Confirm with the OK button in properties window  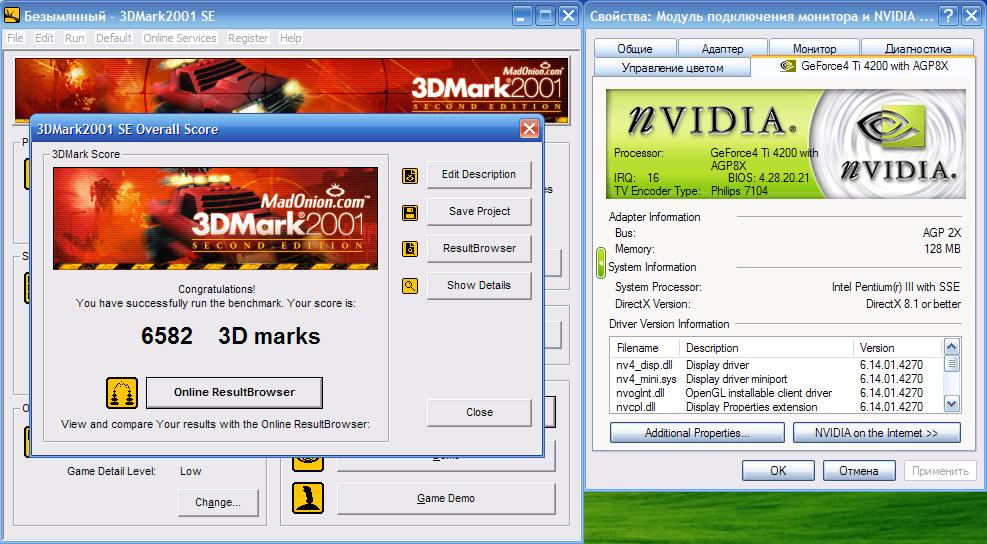pyautogui.click(x=778, y=470)
